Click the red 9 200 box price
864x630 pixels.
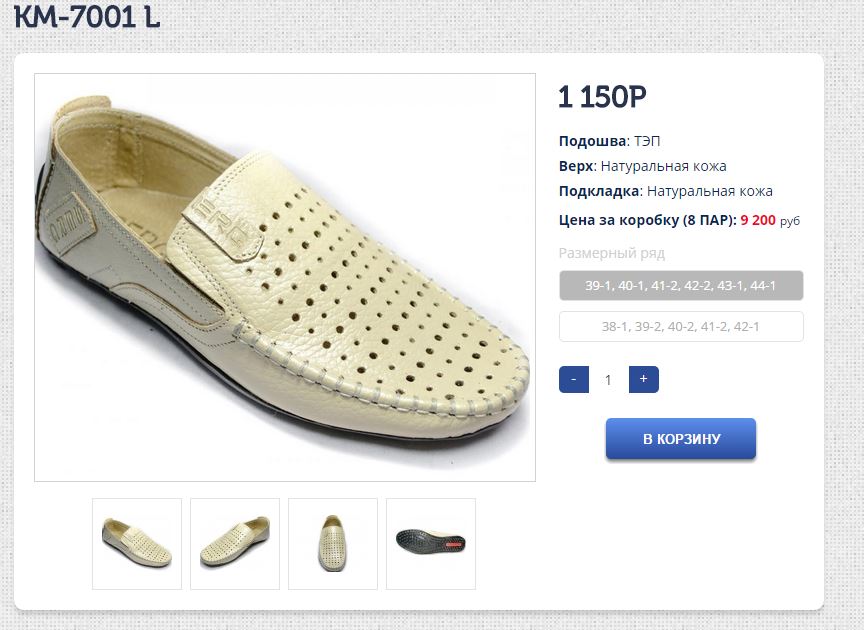coord(758,220)
